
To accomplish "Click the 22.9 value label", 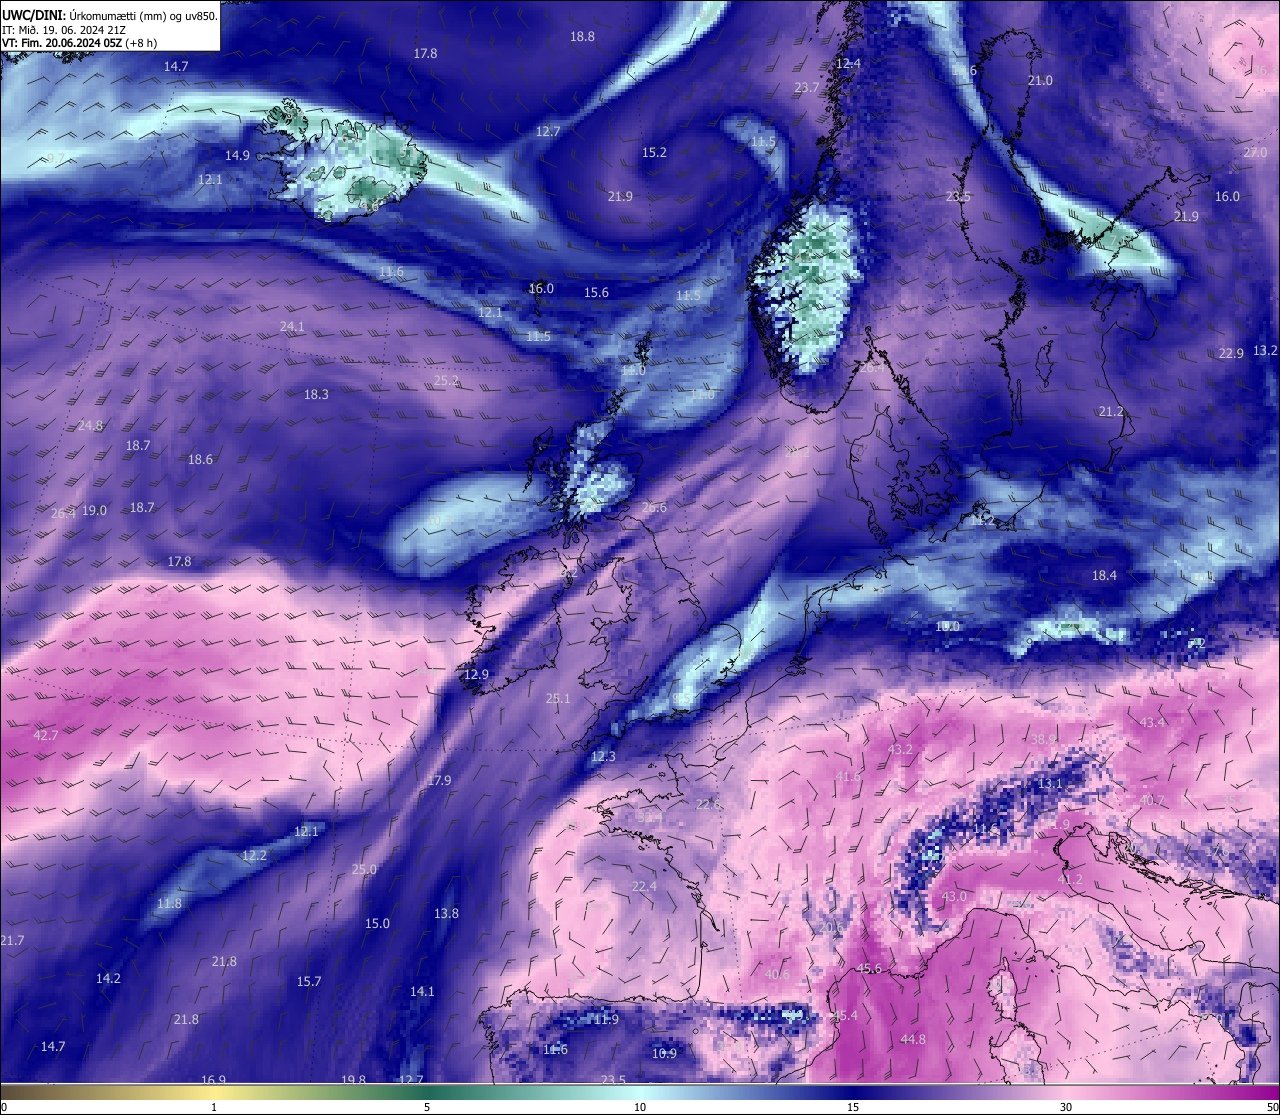I will (x=1231, y=353).
